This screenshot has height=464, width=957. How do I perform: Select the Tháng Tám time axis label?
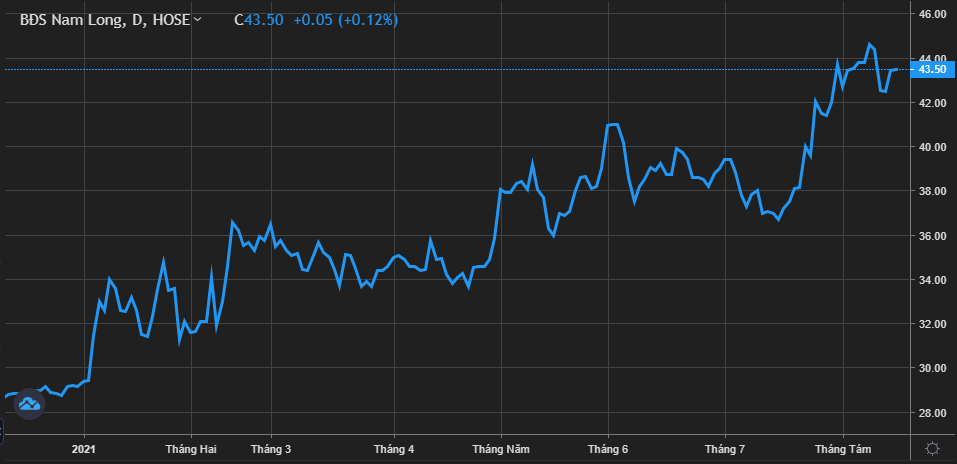(x=843, y=449)
